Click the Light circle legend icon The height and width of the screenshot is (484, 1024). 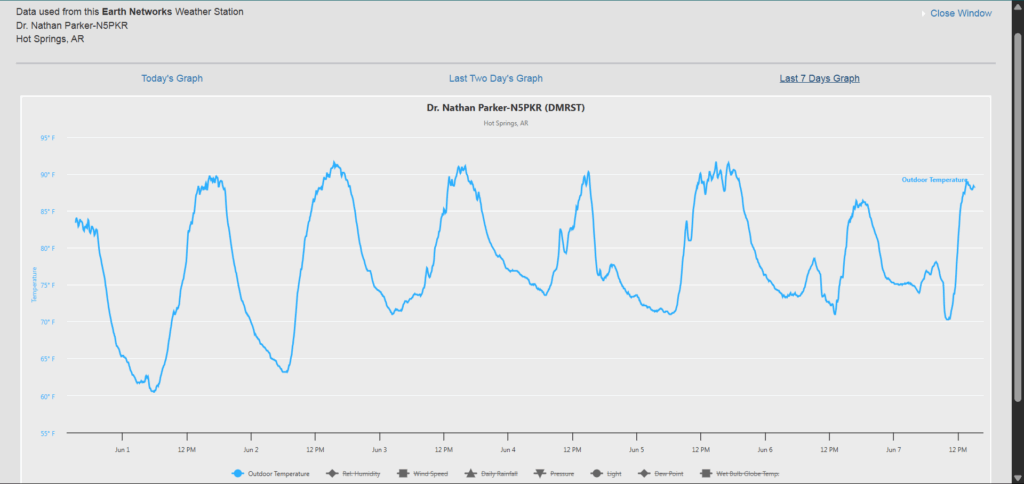(x=595, y=474)
